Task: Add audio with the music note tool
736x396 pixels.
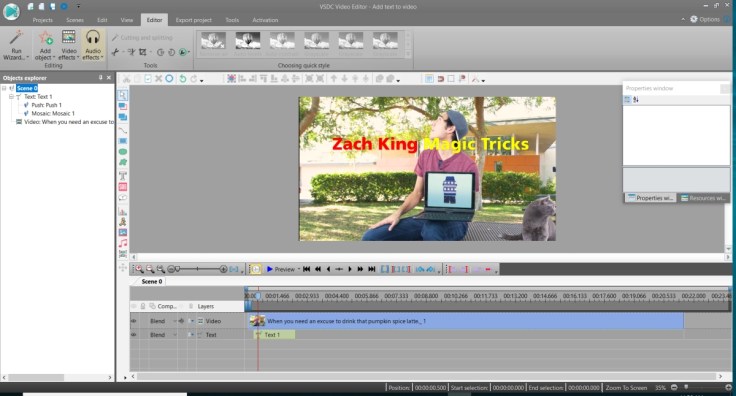Action: coord(123,243)
